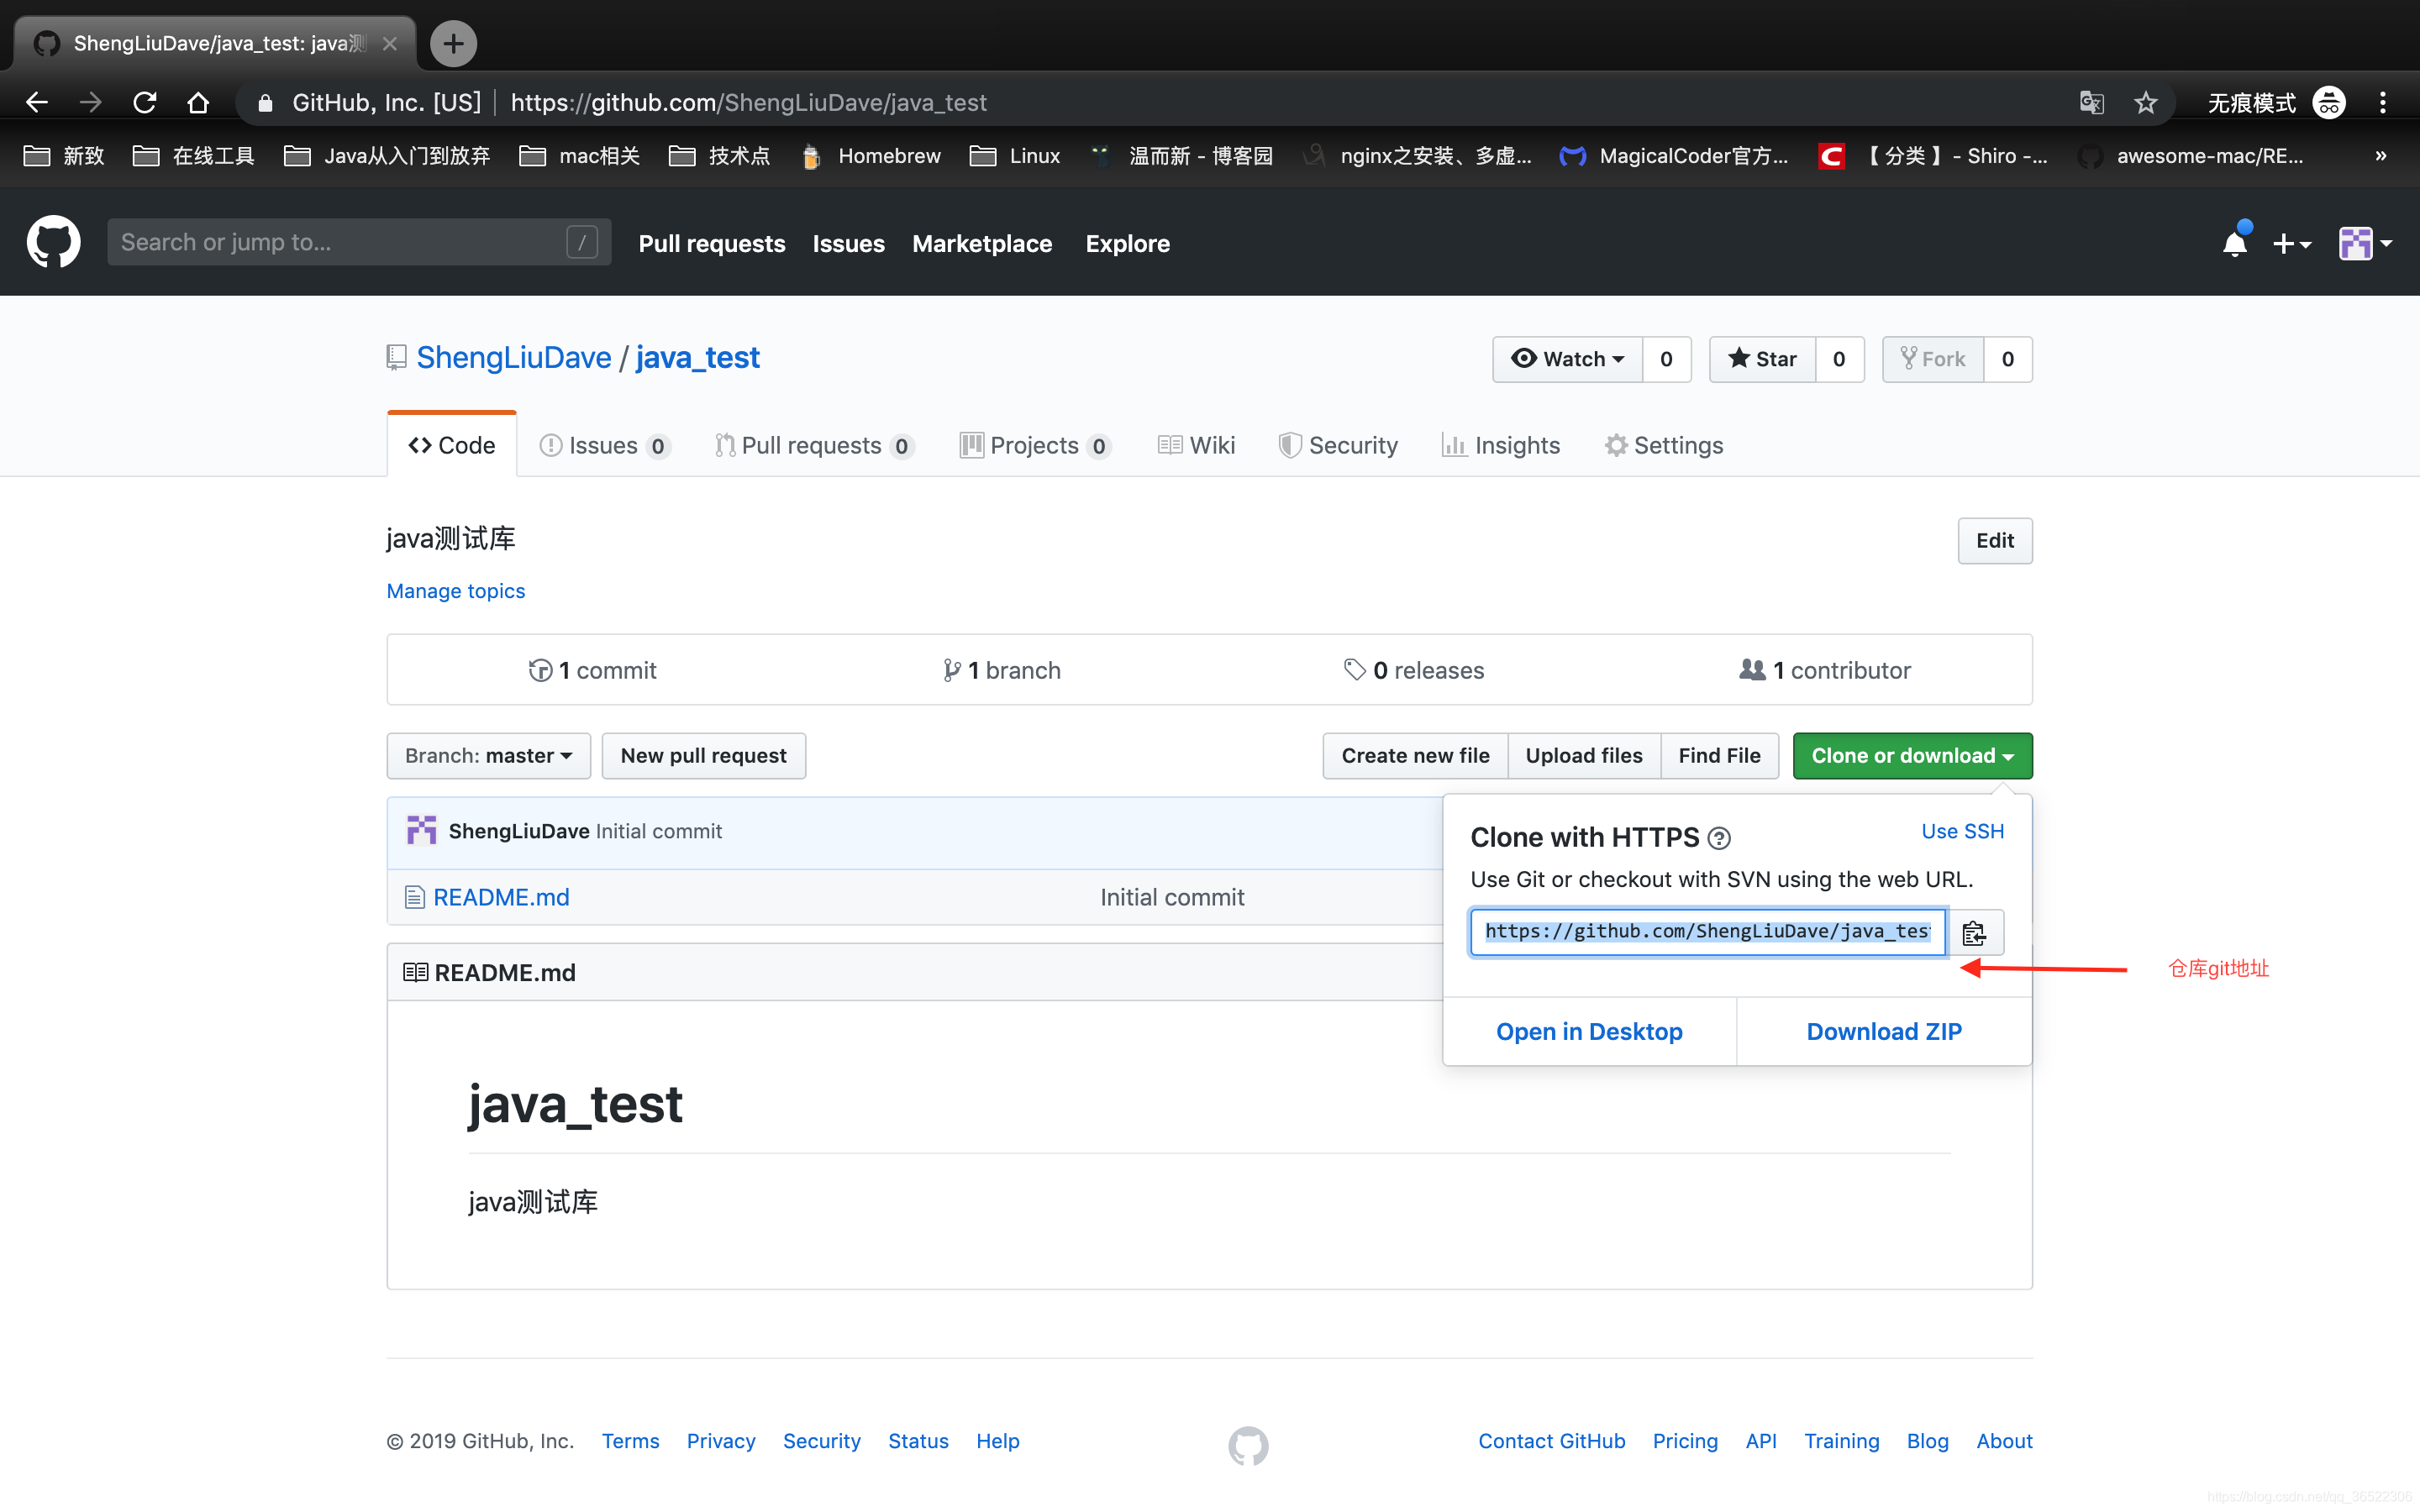Expand the Branch master dropdown
This screenshot has width=2420, height=1512.
point(486,756)
